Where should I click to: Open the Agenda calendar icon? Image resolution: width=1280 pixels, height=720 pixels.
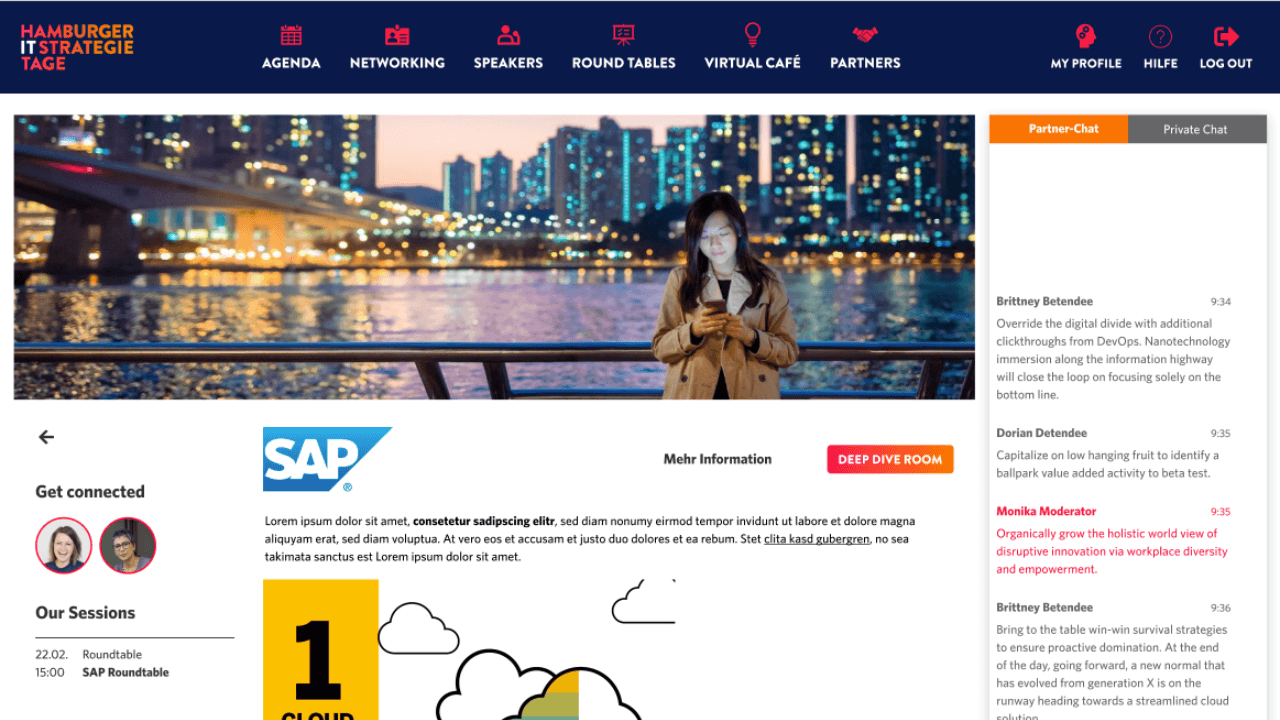pos(290,34)
